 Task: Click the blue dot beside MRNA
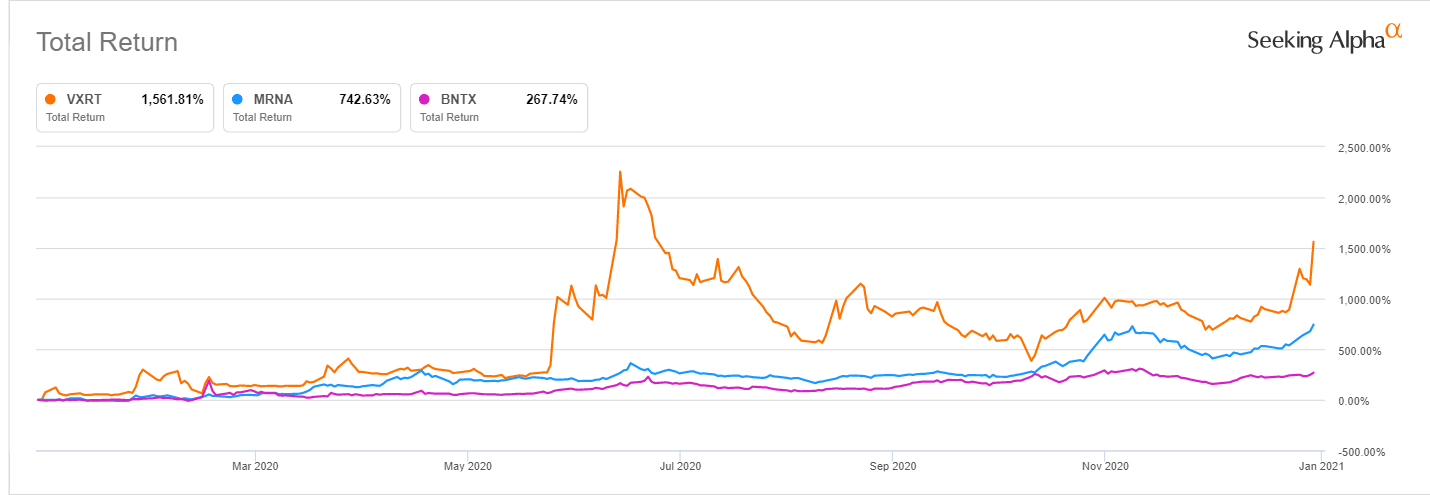(x=237, y=99)
